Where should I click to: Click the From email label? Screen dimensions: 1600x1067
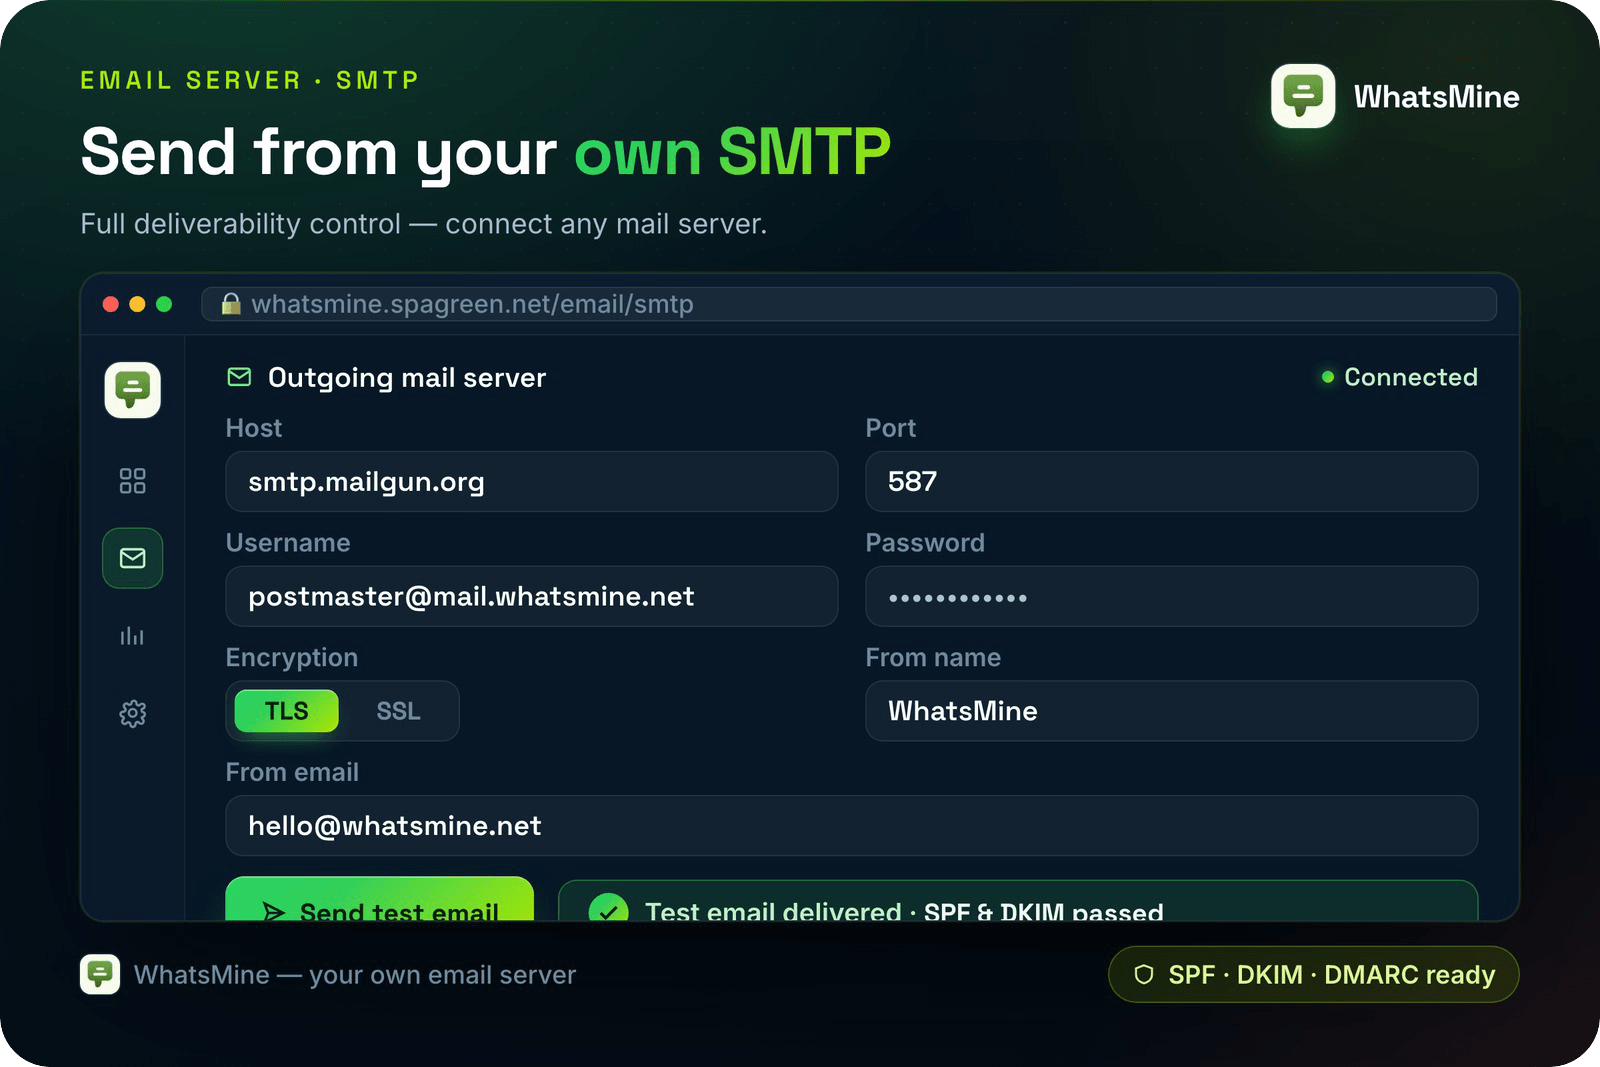[292, 772]
